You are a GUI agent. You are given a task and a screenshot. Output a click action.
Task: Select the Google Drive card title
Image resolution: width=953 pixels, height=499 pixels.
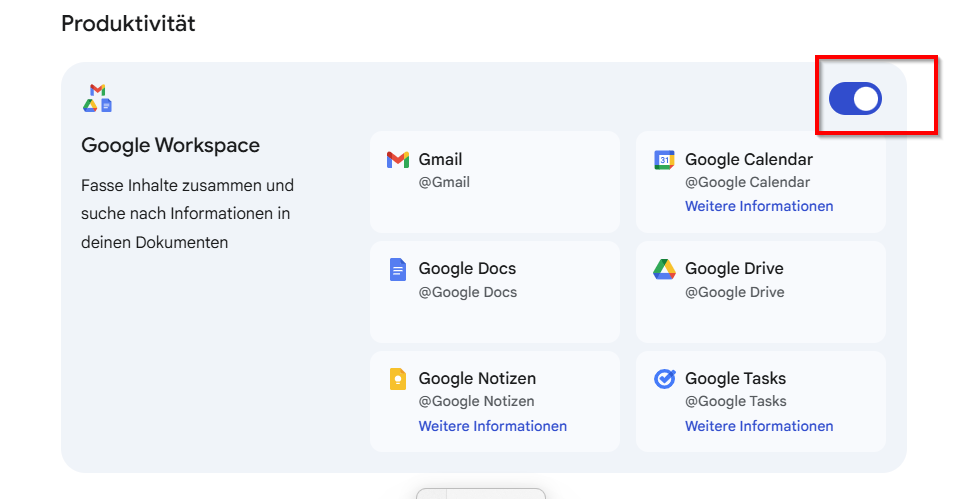734,268
